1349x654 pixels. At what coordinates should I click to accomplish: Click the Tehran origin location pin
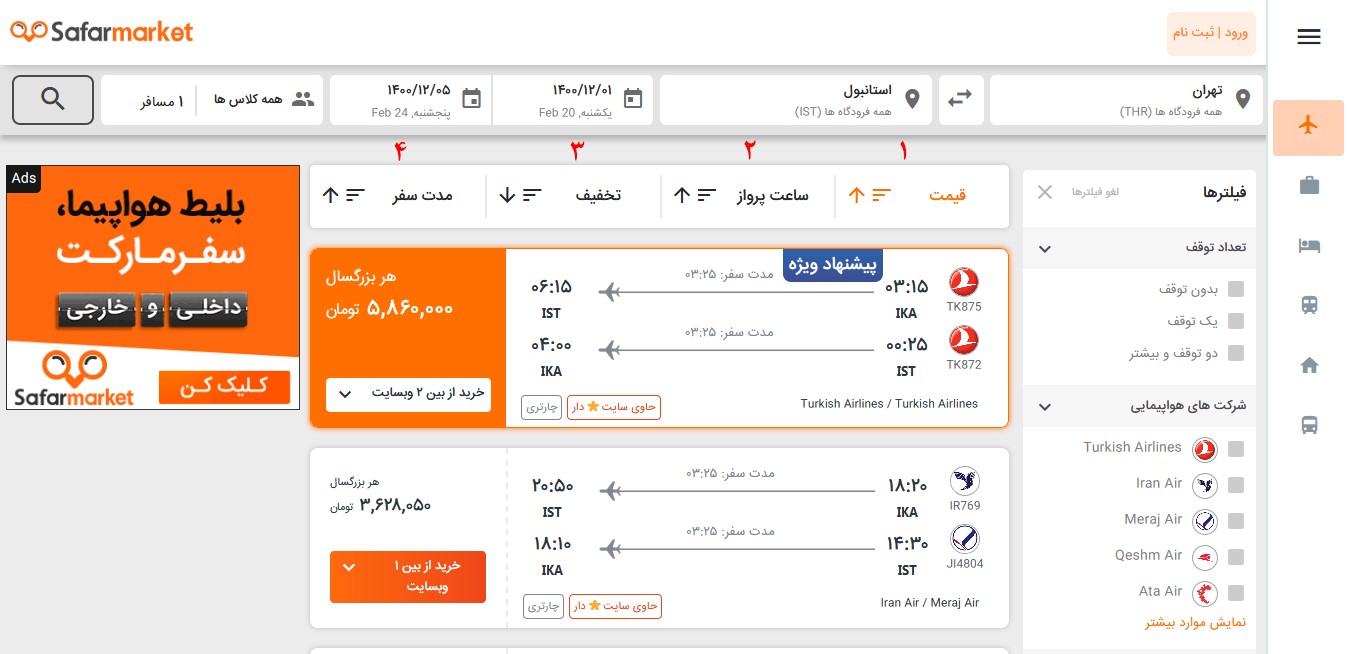coord(1243,100)
